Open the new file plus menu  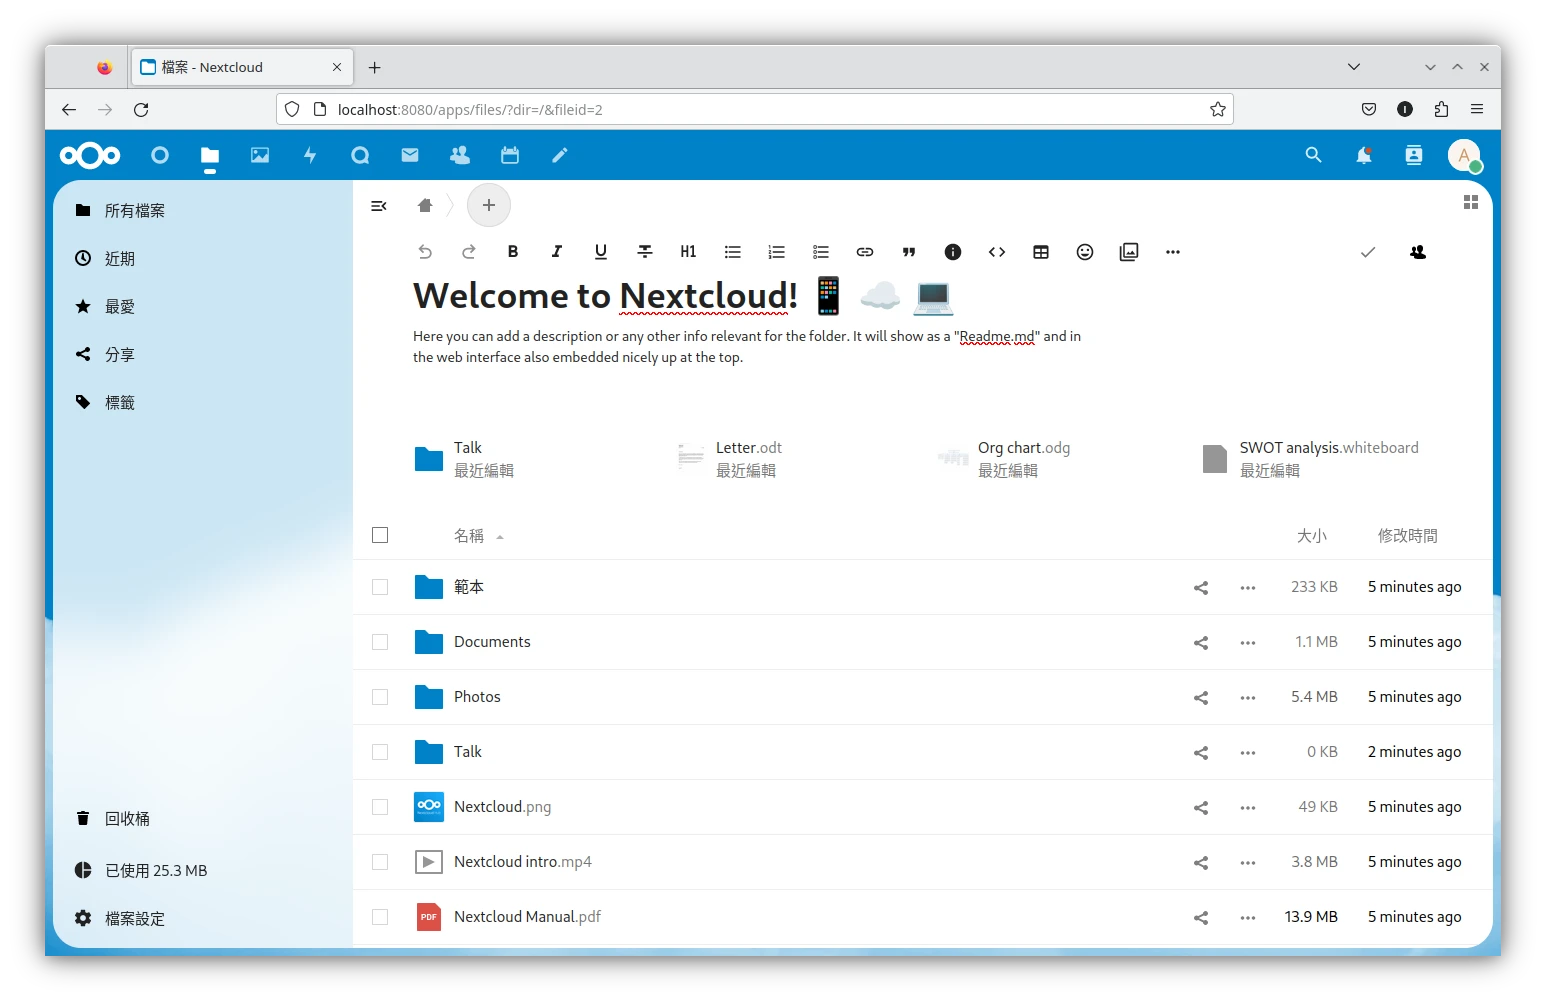489,205
